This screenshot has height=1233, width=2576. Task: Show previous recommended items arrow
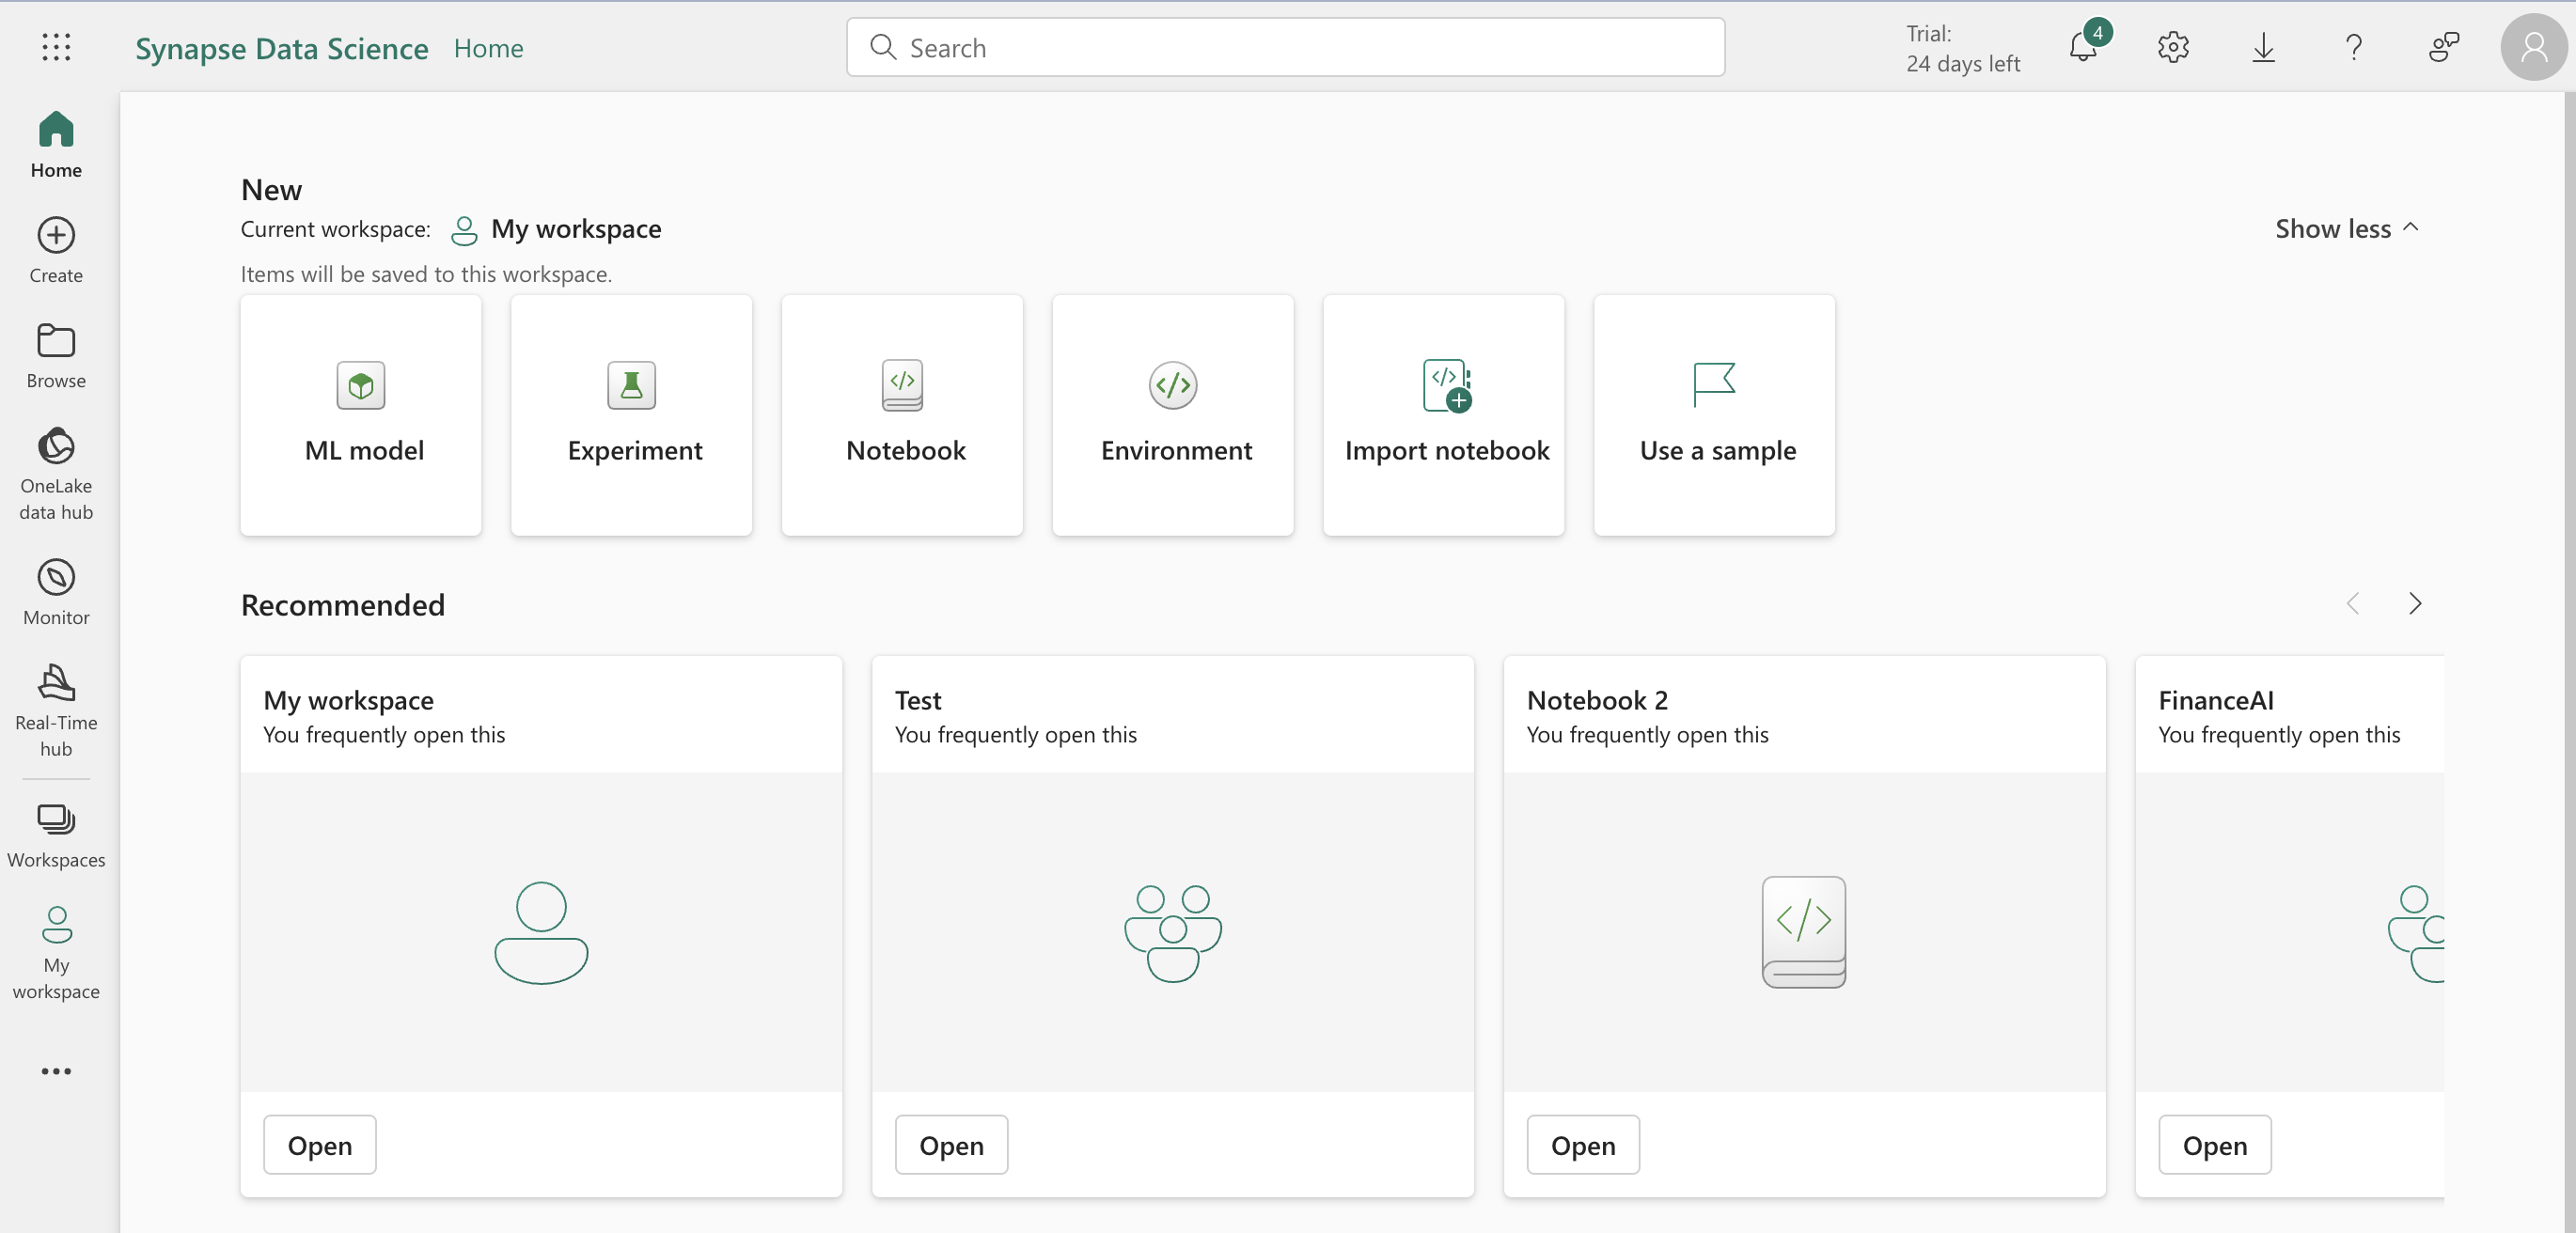coord(2353,603)
